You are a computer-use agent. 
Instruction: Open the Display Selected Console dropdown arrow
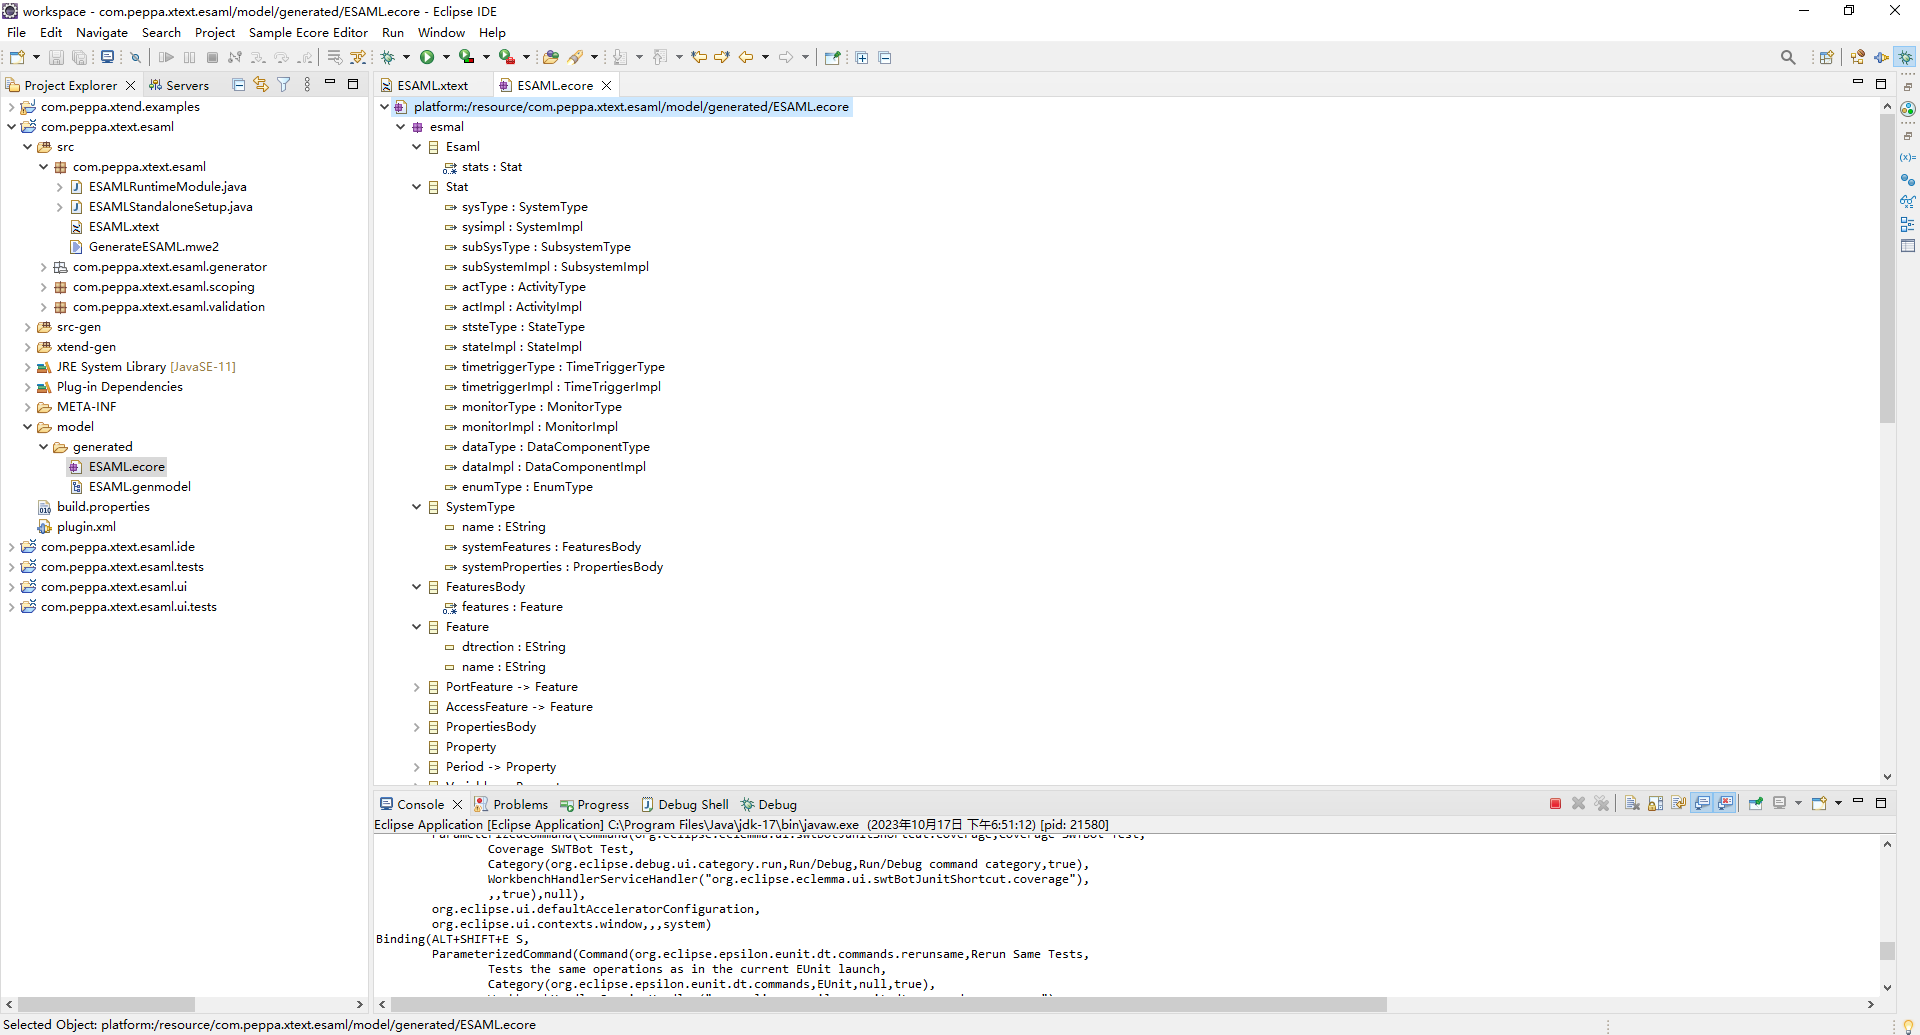click(x=1798, y=804)
